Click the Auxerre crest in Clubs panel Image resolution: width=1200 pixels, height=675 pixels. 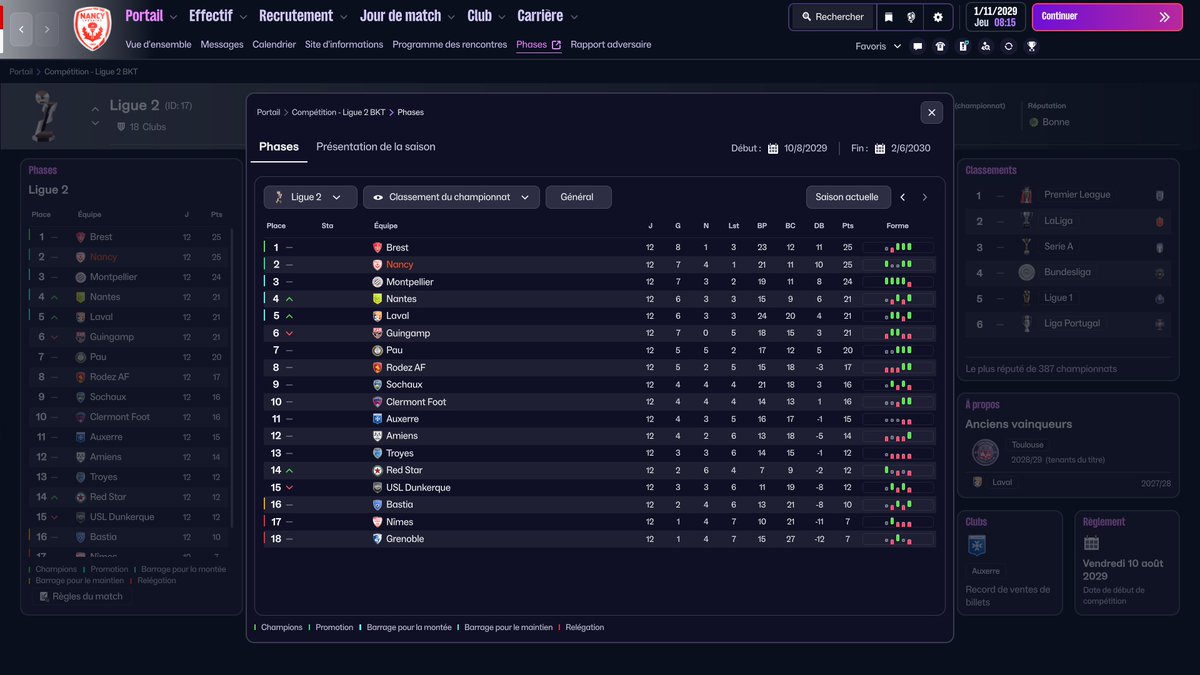point(977,546)
